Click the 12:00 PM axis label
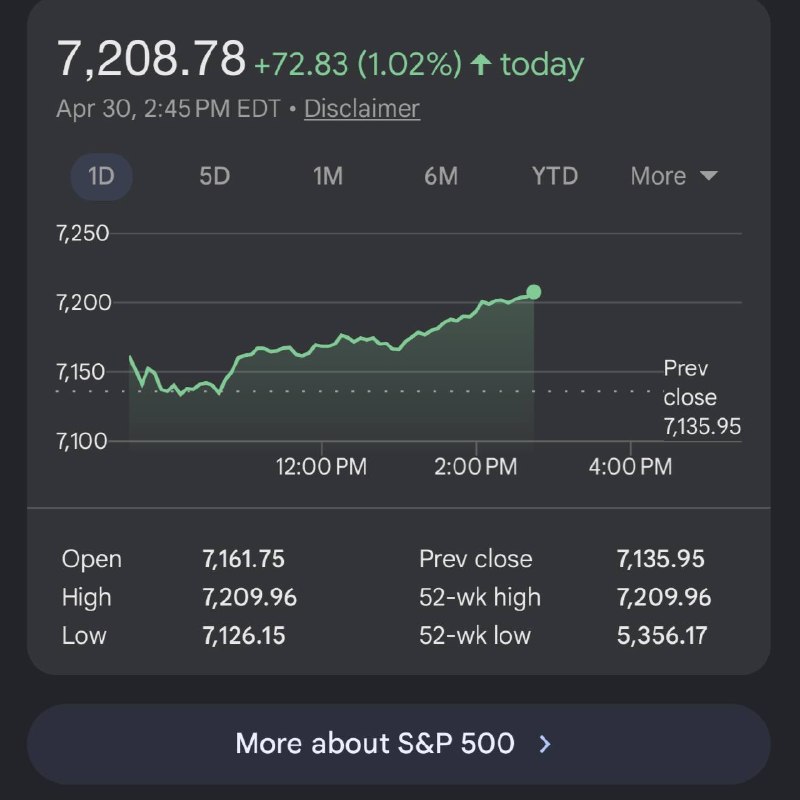Viewport: 800px width, 800px height. 322,466
